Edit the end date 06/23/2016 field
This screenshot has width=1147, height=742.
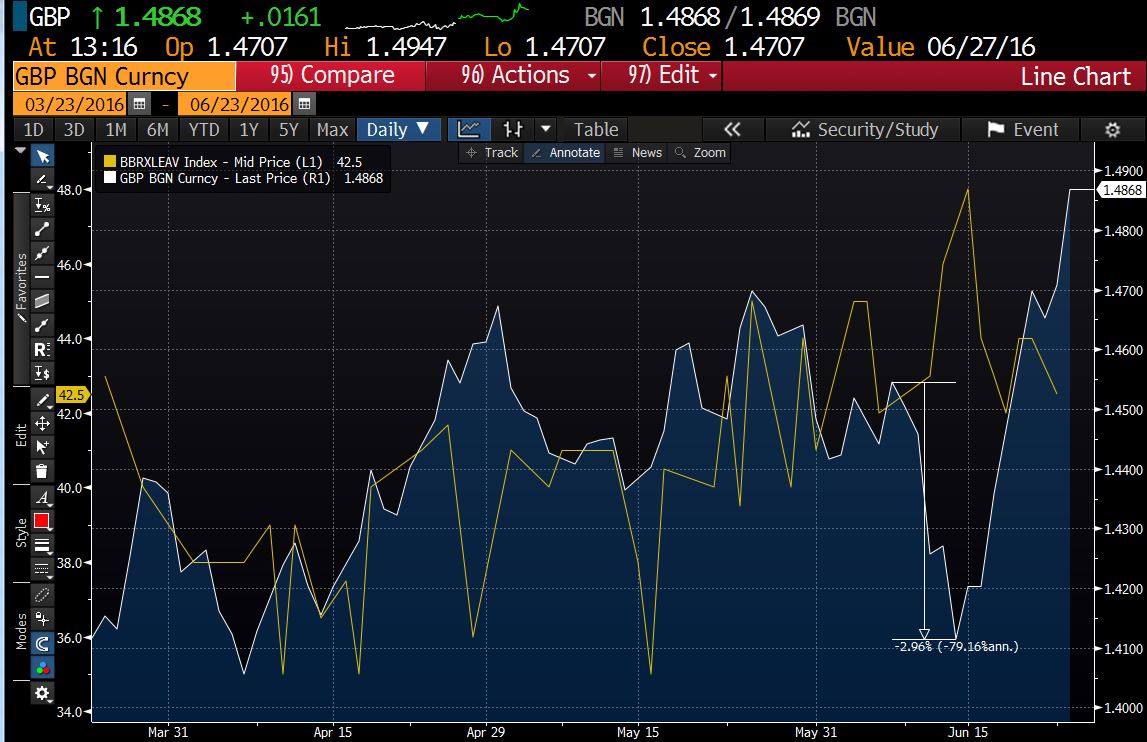pyautogui.click(x=236, y=104)
